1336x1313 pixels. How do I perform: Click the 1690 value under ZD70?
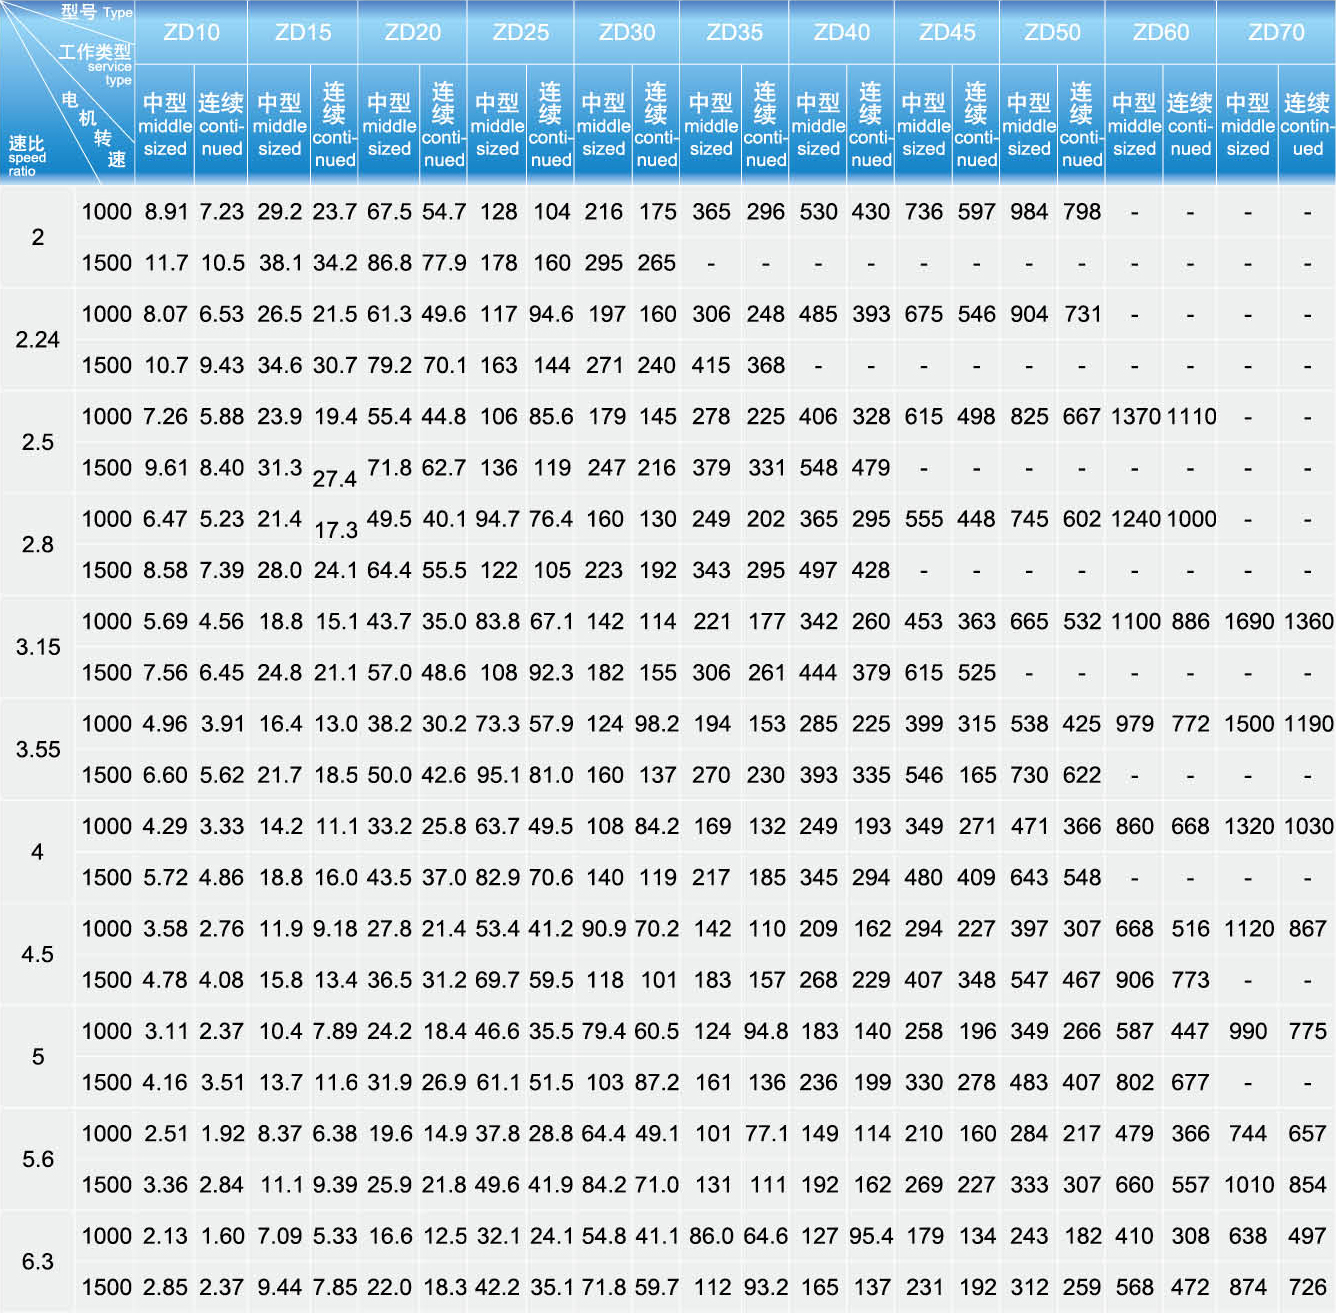[1249, 622]
